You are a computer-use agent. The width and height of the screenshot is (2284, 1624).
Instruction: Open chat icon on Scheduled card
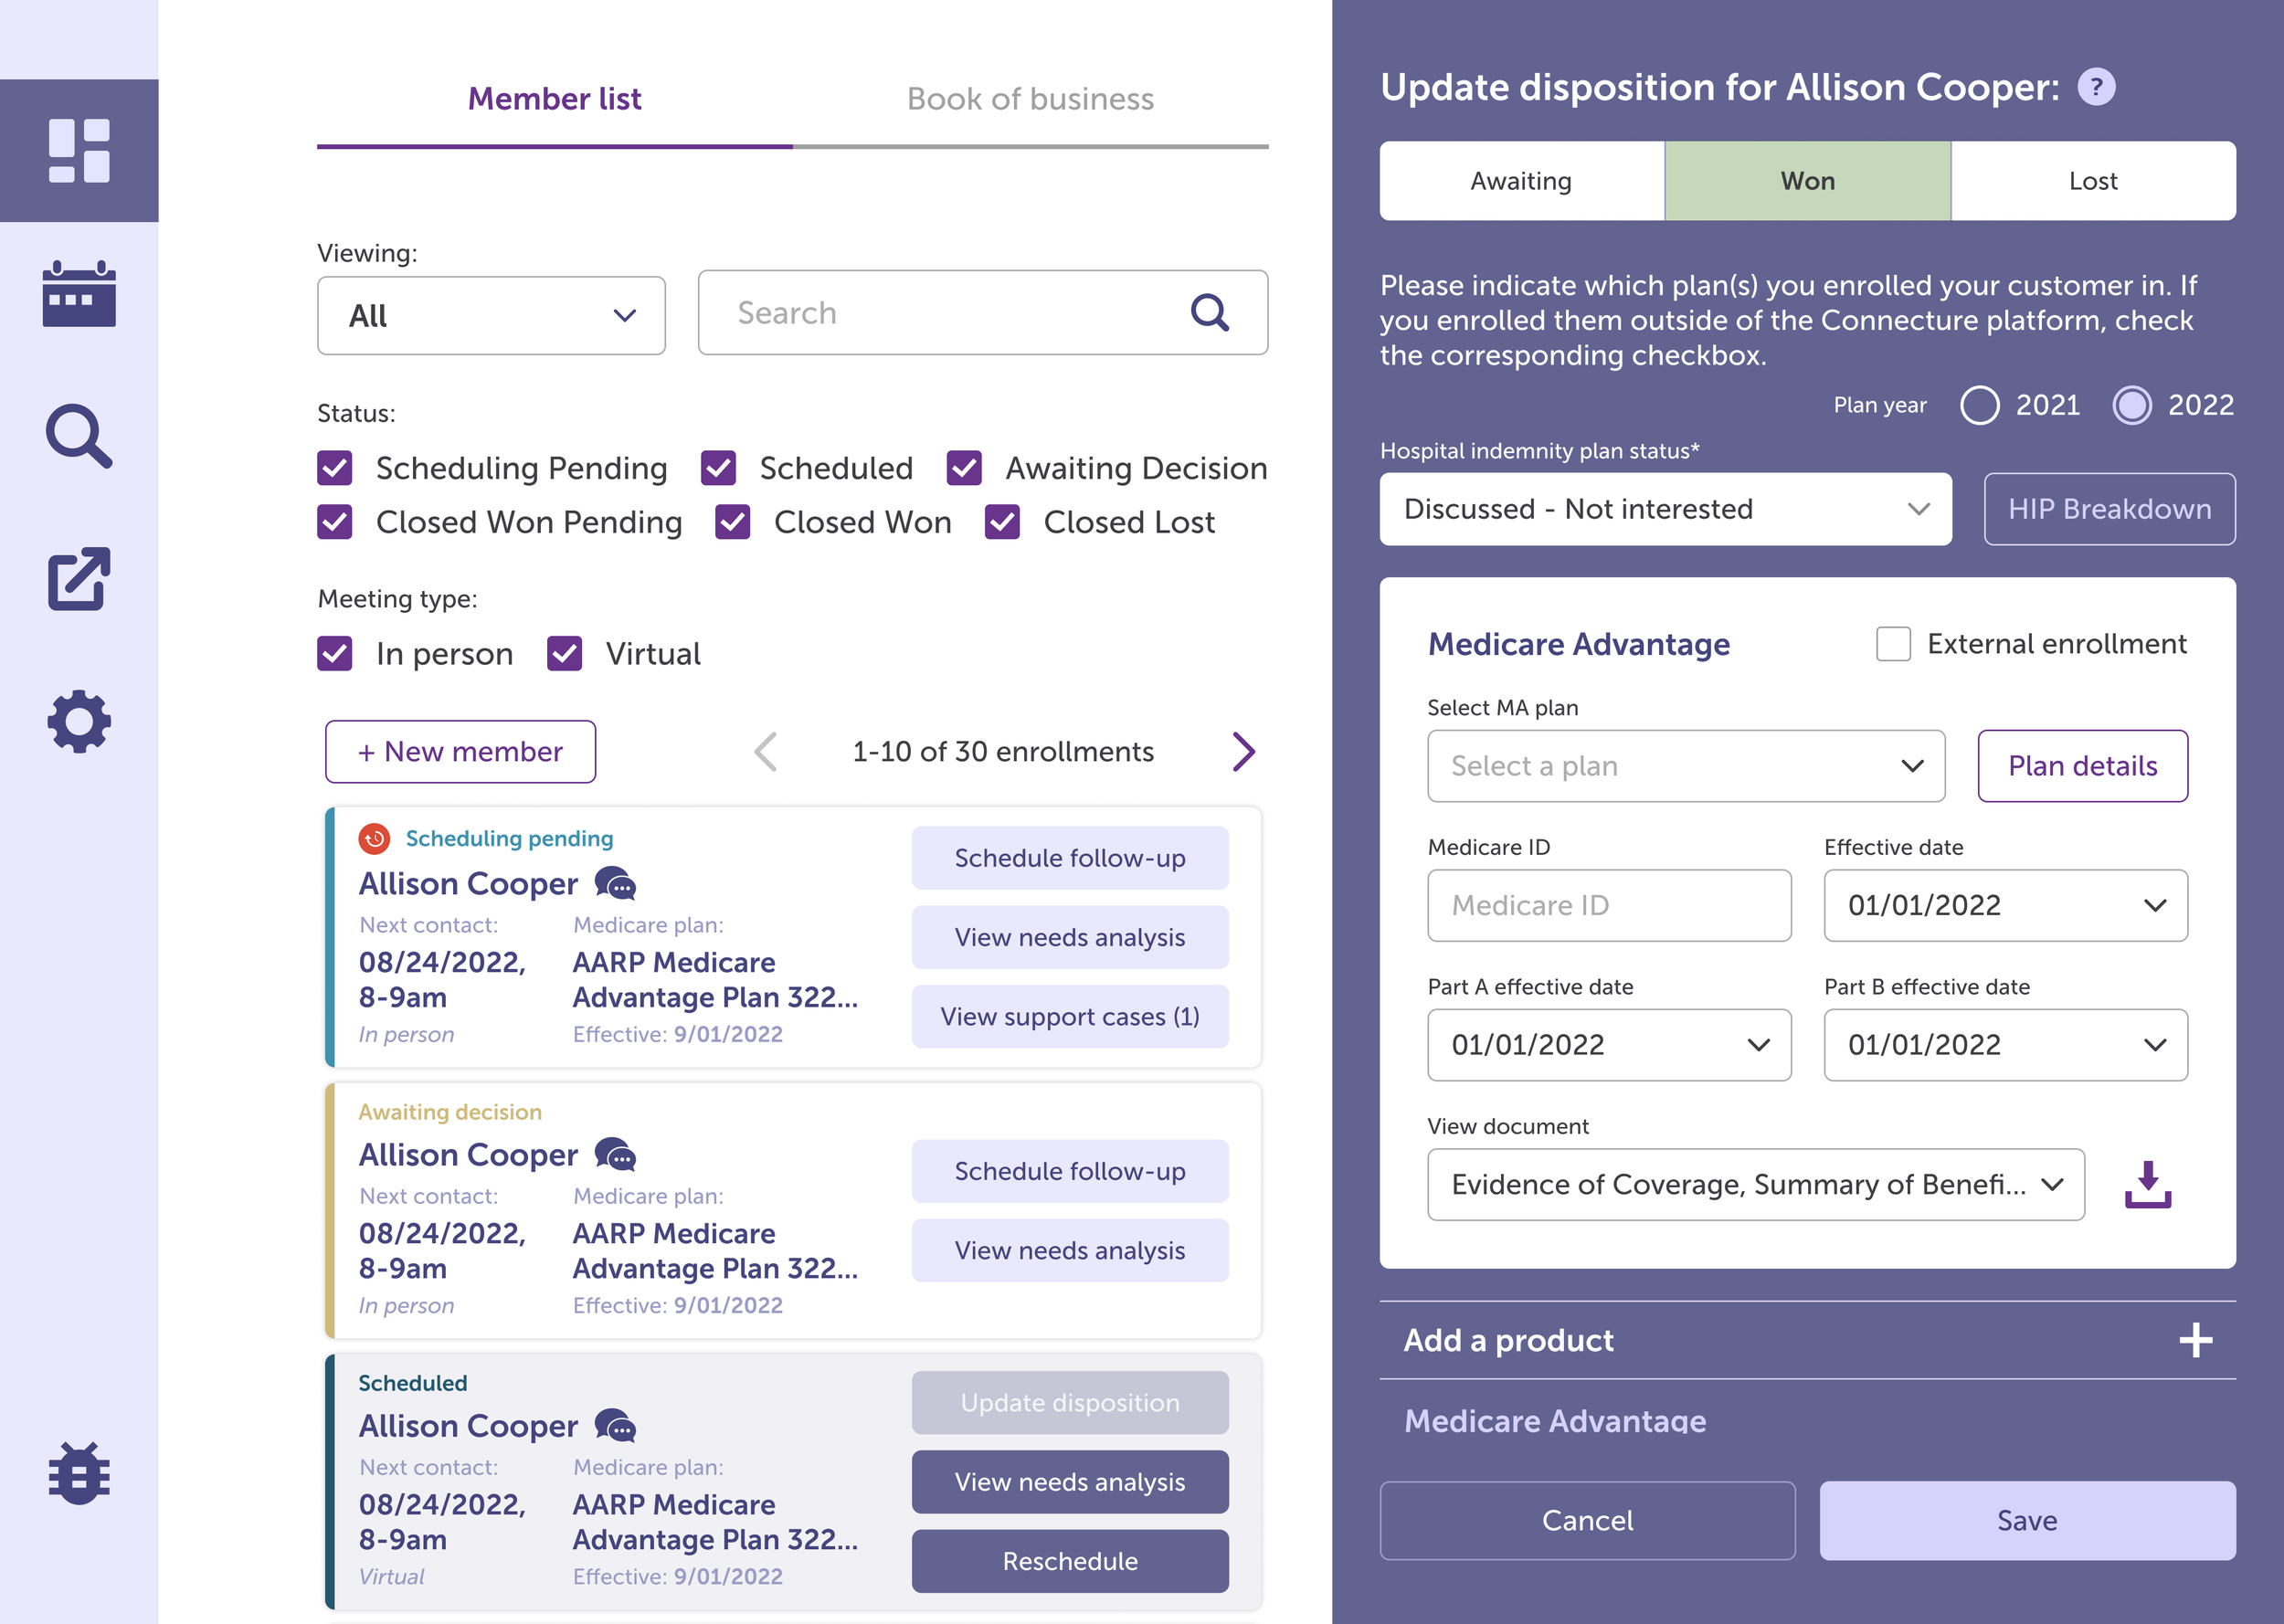615,1426
